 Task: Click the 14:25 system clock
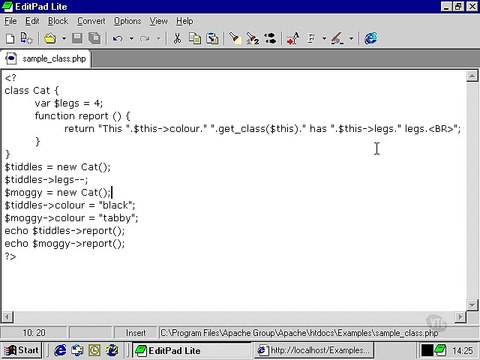pos(462,351)
